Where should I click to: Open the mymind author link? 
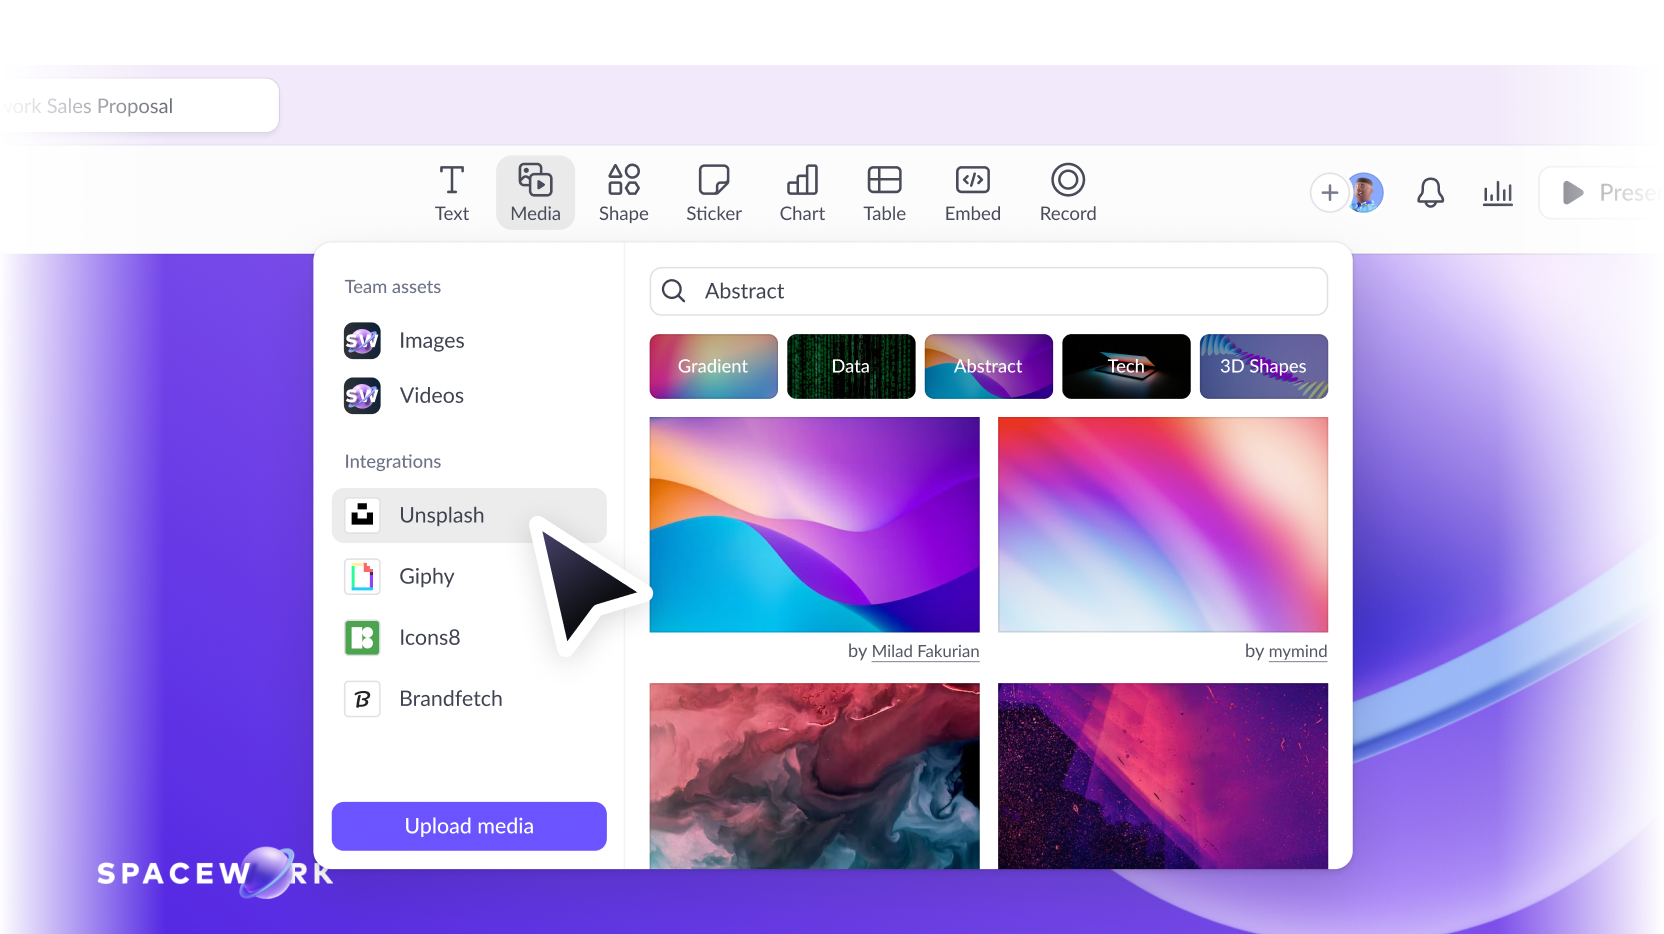(1298, 651)
